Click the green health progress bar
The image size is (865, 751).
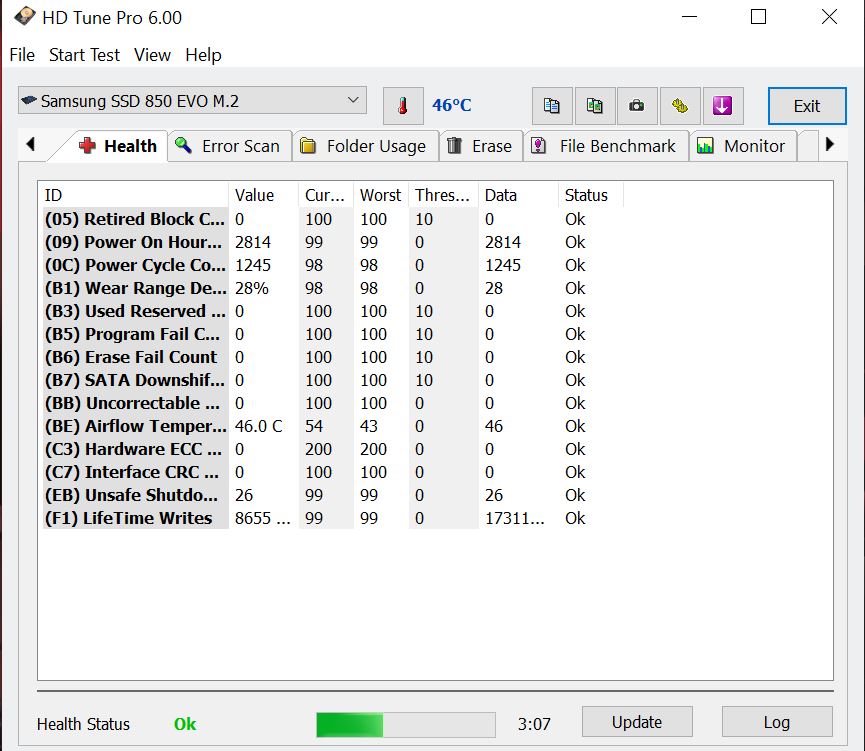pyautogui.click(x=405, y=725)
